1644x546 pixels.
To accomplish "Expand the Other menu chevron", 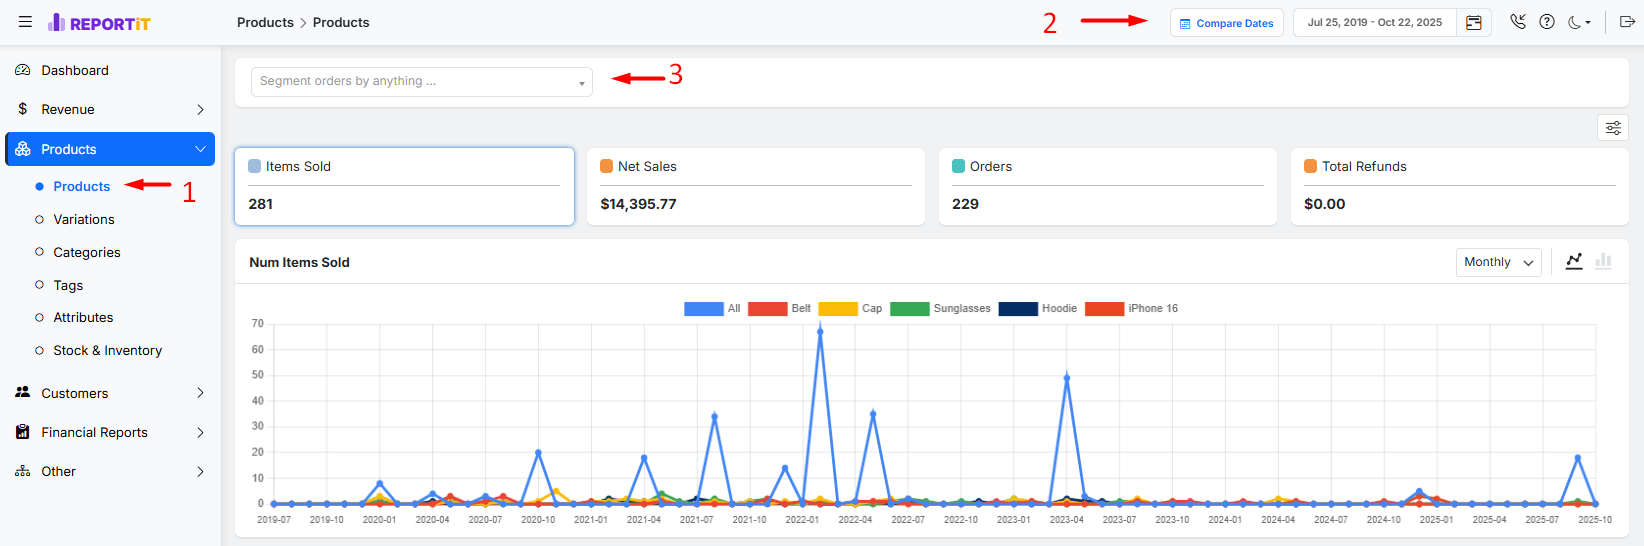I will [x=200, y=471].
